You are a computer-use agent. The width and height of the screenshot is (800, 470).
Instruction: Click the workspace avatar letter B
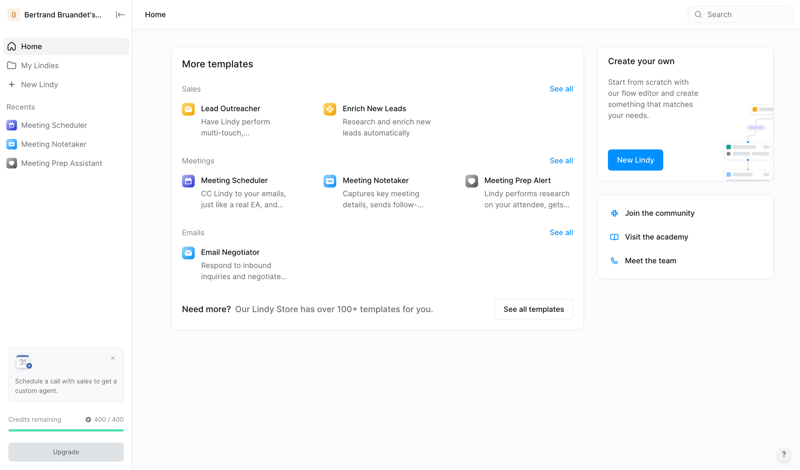(x=14, y=15)
